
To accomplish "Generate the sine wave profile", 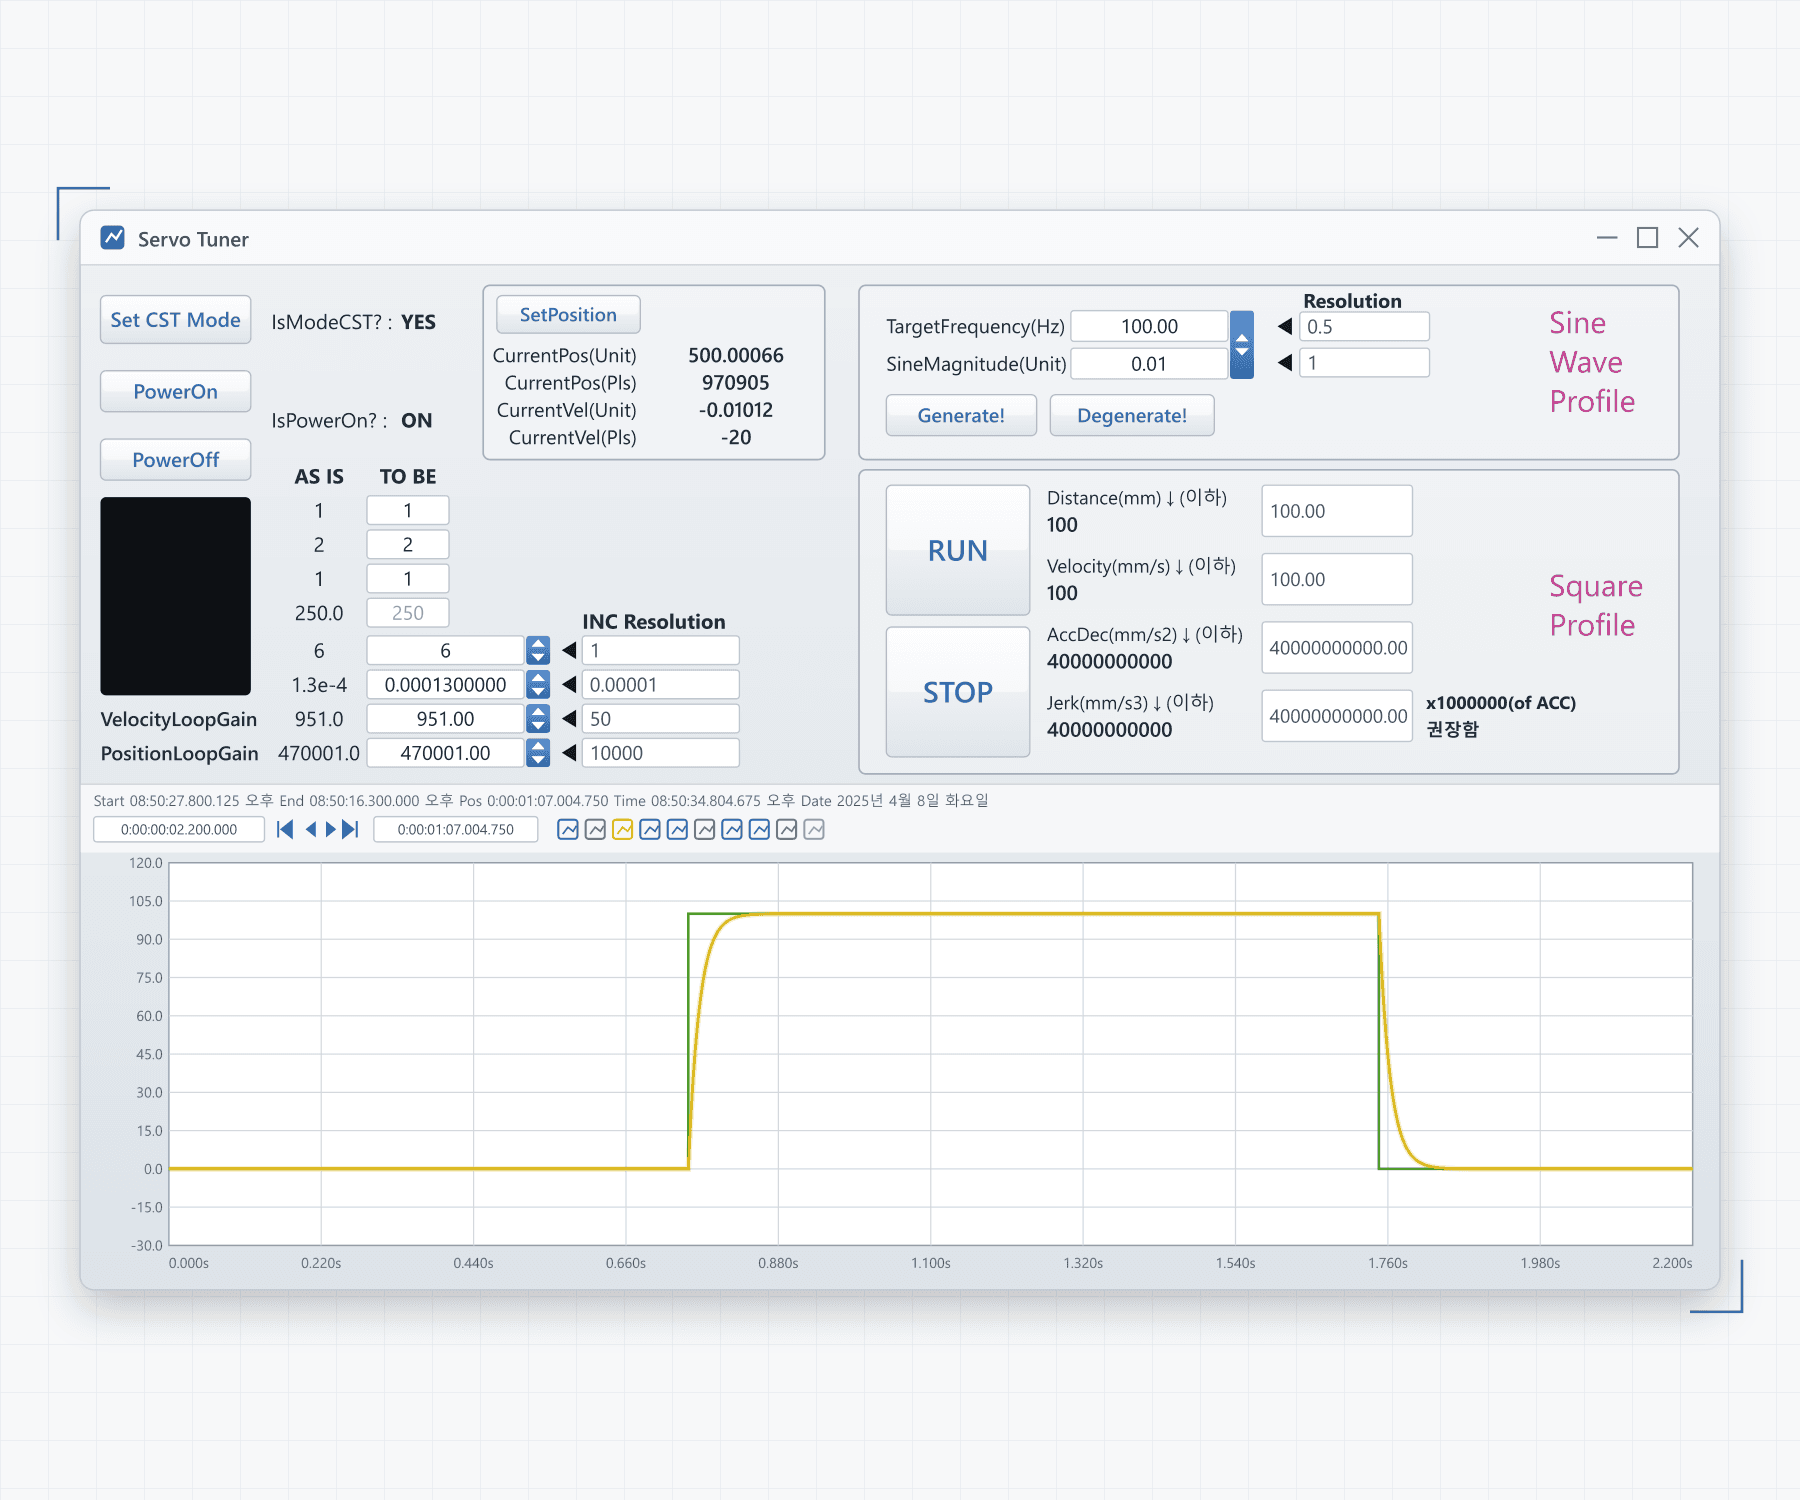I will click(961, 415).
